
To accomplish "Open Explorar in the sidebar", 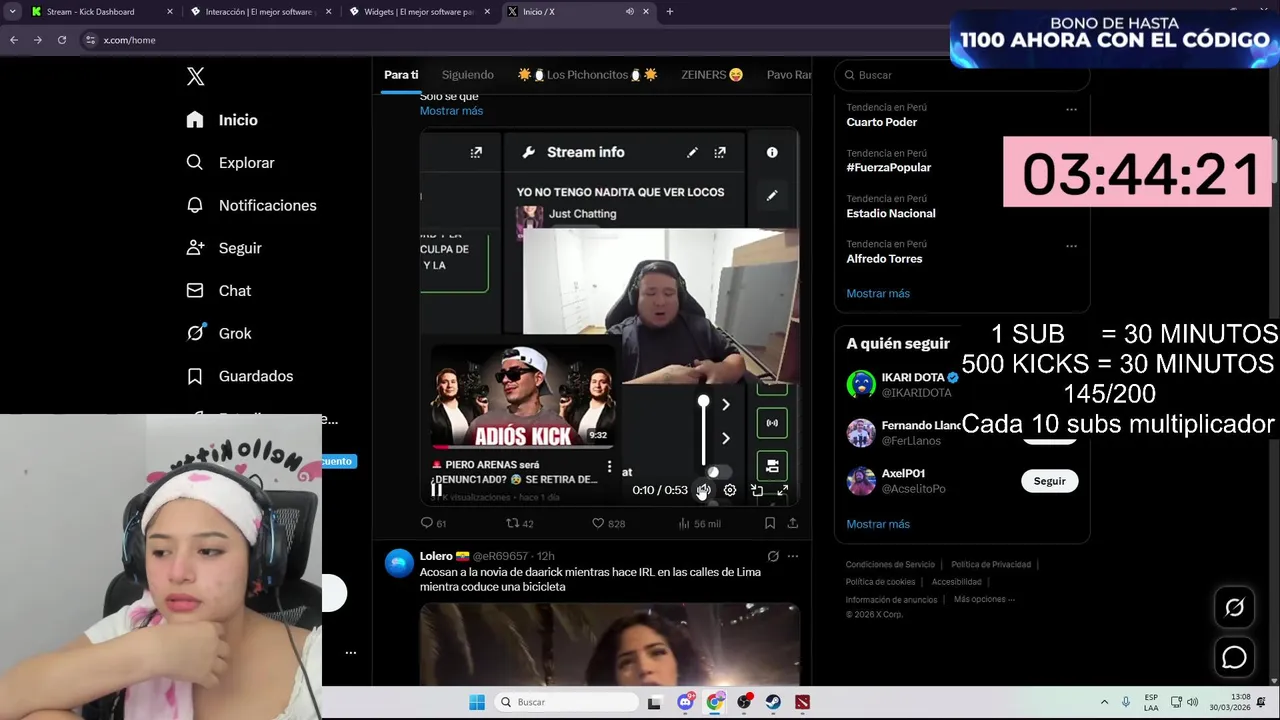I will (x=230, y=163).
